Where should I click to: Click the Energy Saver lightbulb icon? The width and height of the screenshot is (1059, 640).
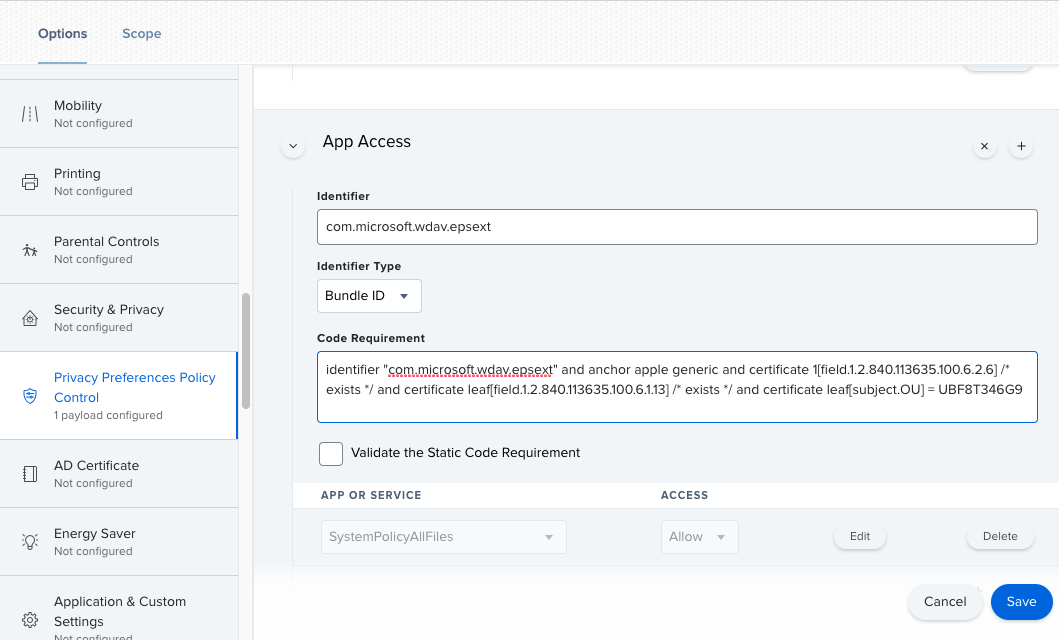tap(30, 542)
